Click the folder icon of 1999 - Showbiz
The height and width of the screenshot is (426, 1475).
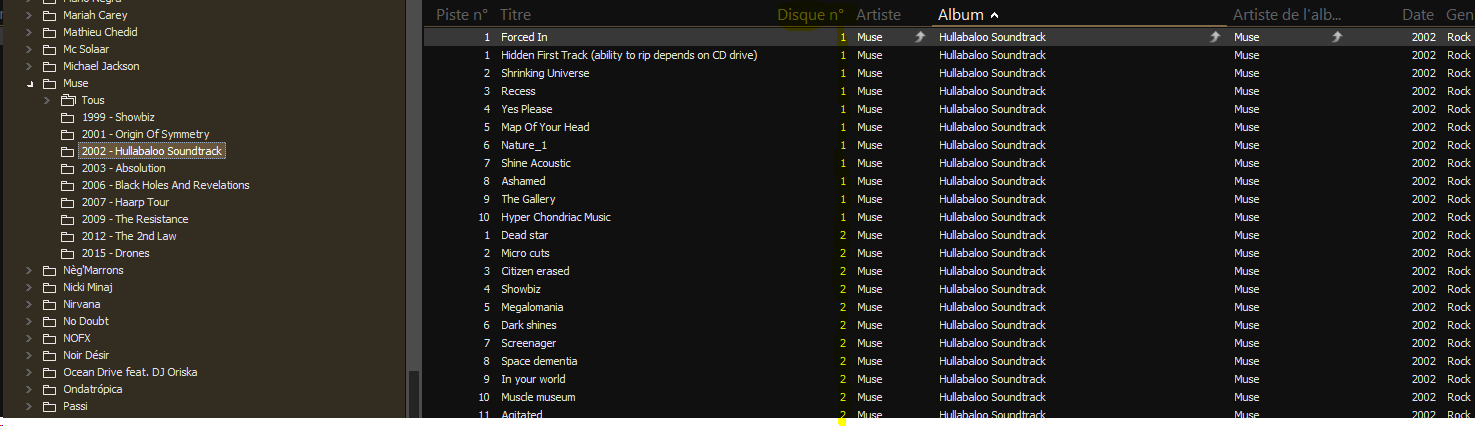point(68,117)
